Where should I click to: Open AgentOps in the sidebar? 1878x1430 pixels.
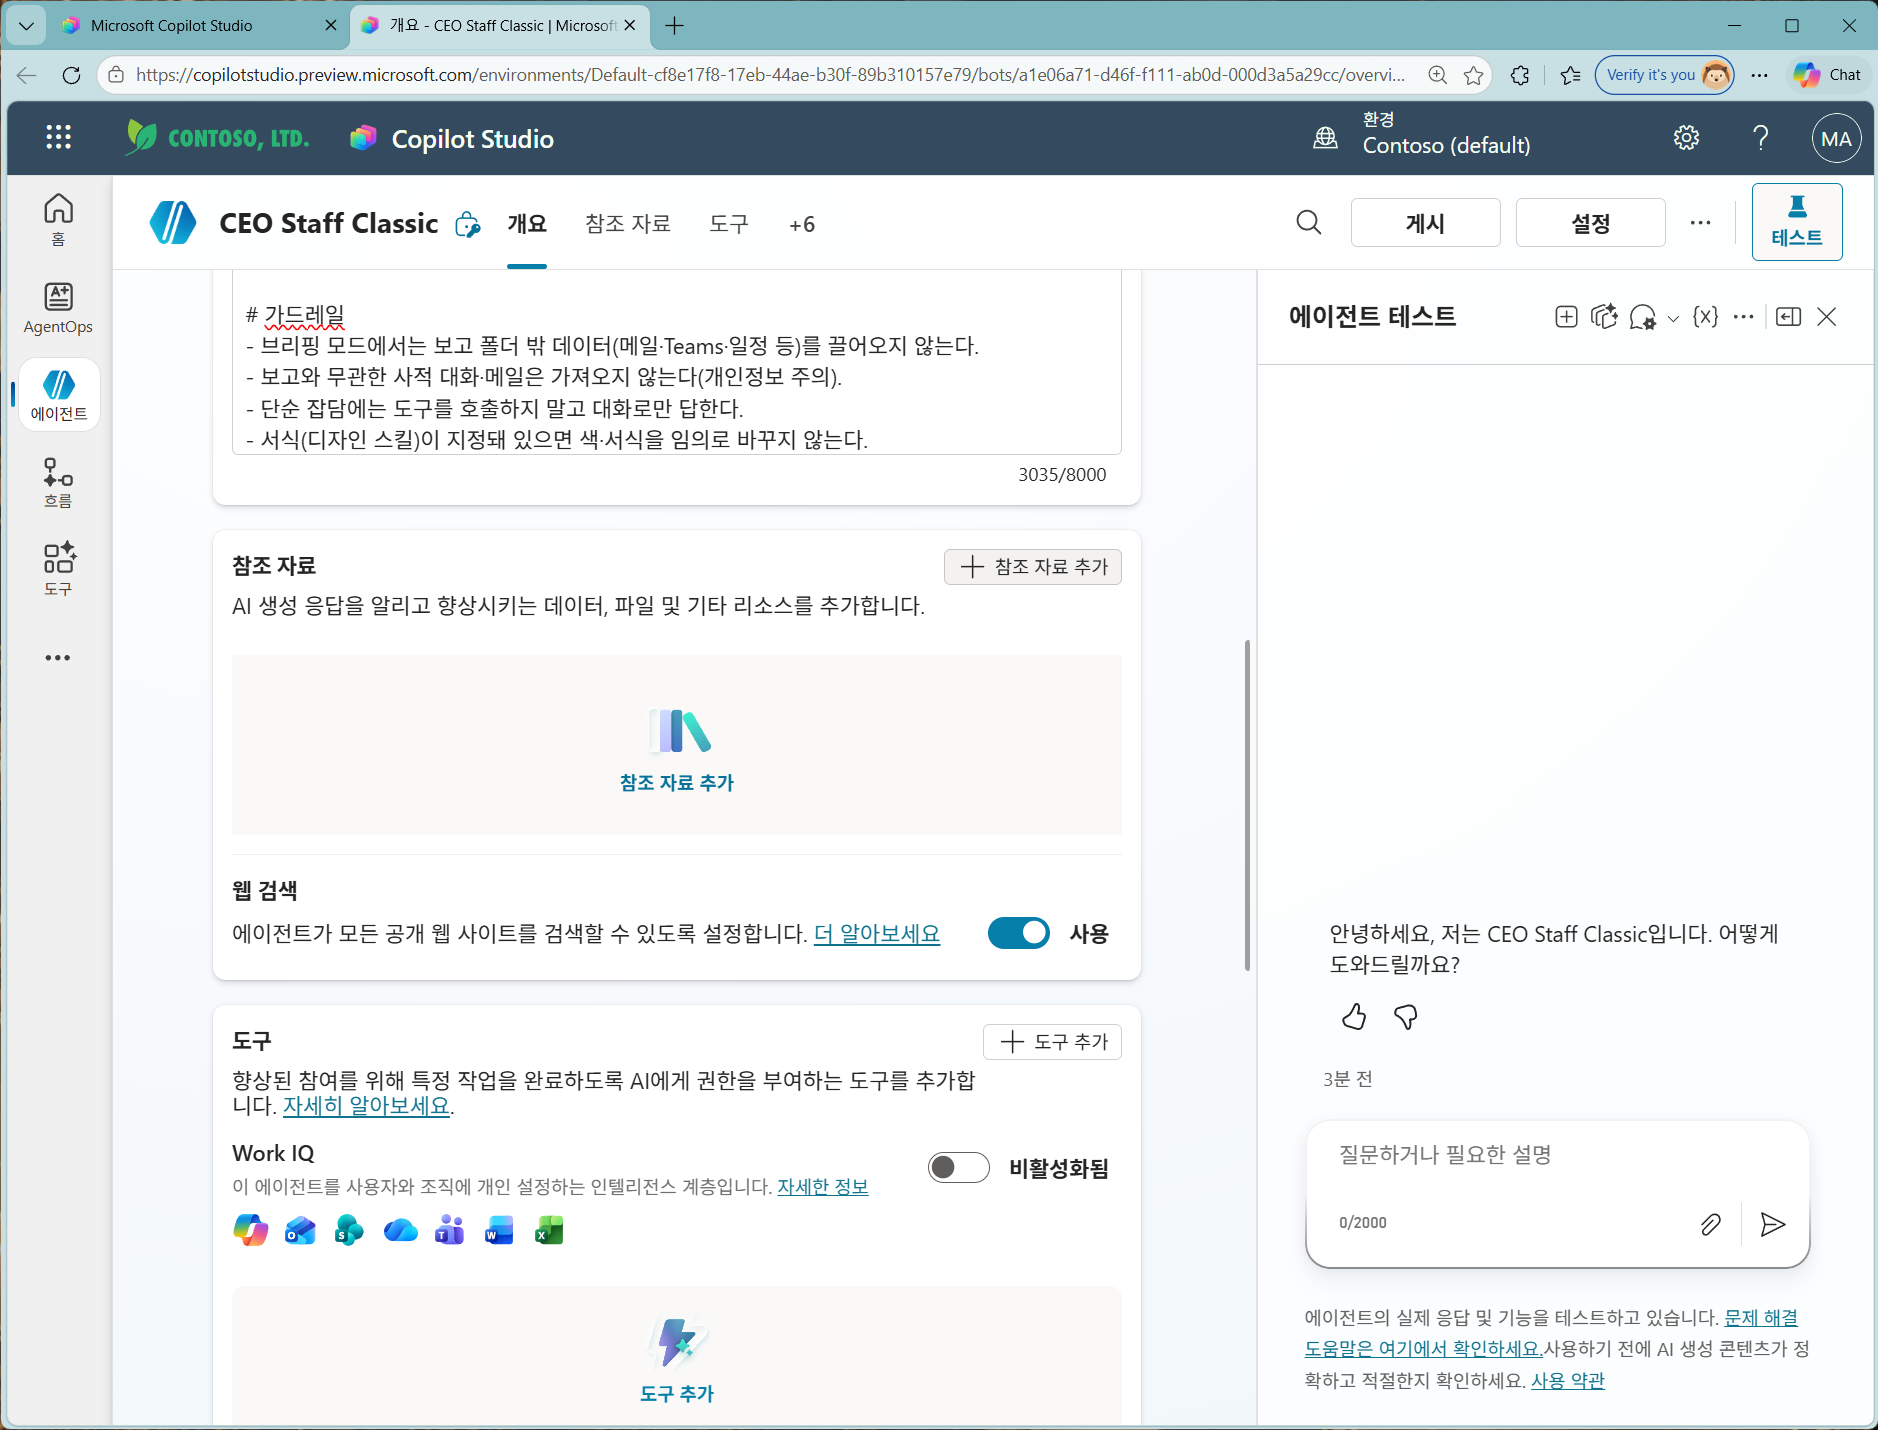point(58,307)
